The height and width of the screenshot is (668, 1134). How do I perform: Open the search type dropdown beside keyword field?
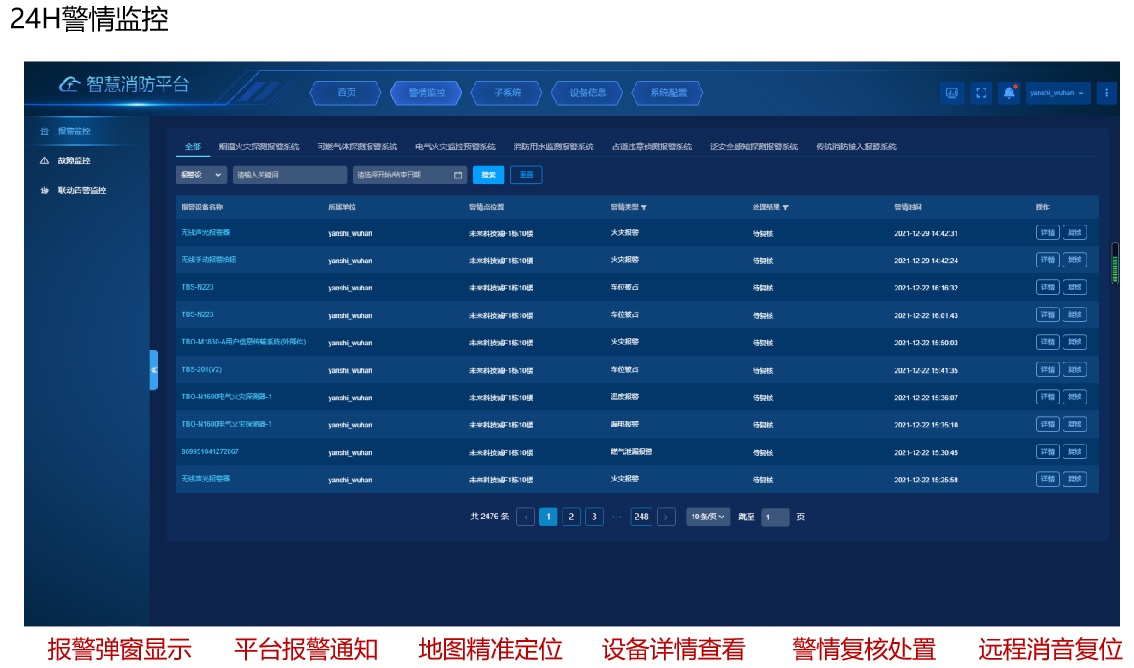pyautogui.click(x=201, y=175)
